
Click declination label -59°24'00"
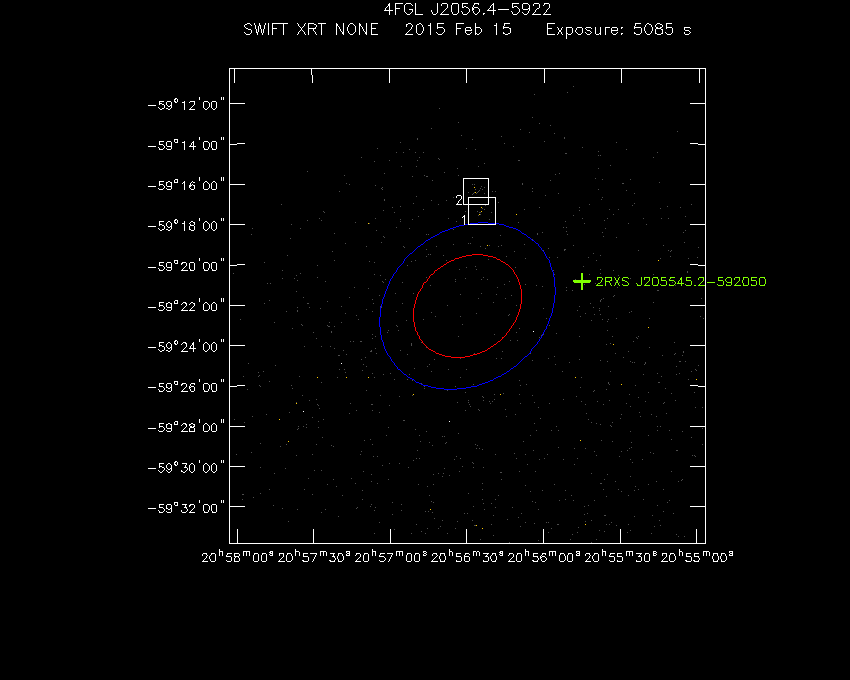coord(186,346)
